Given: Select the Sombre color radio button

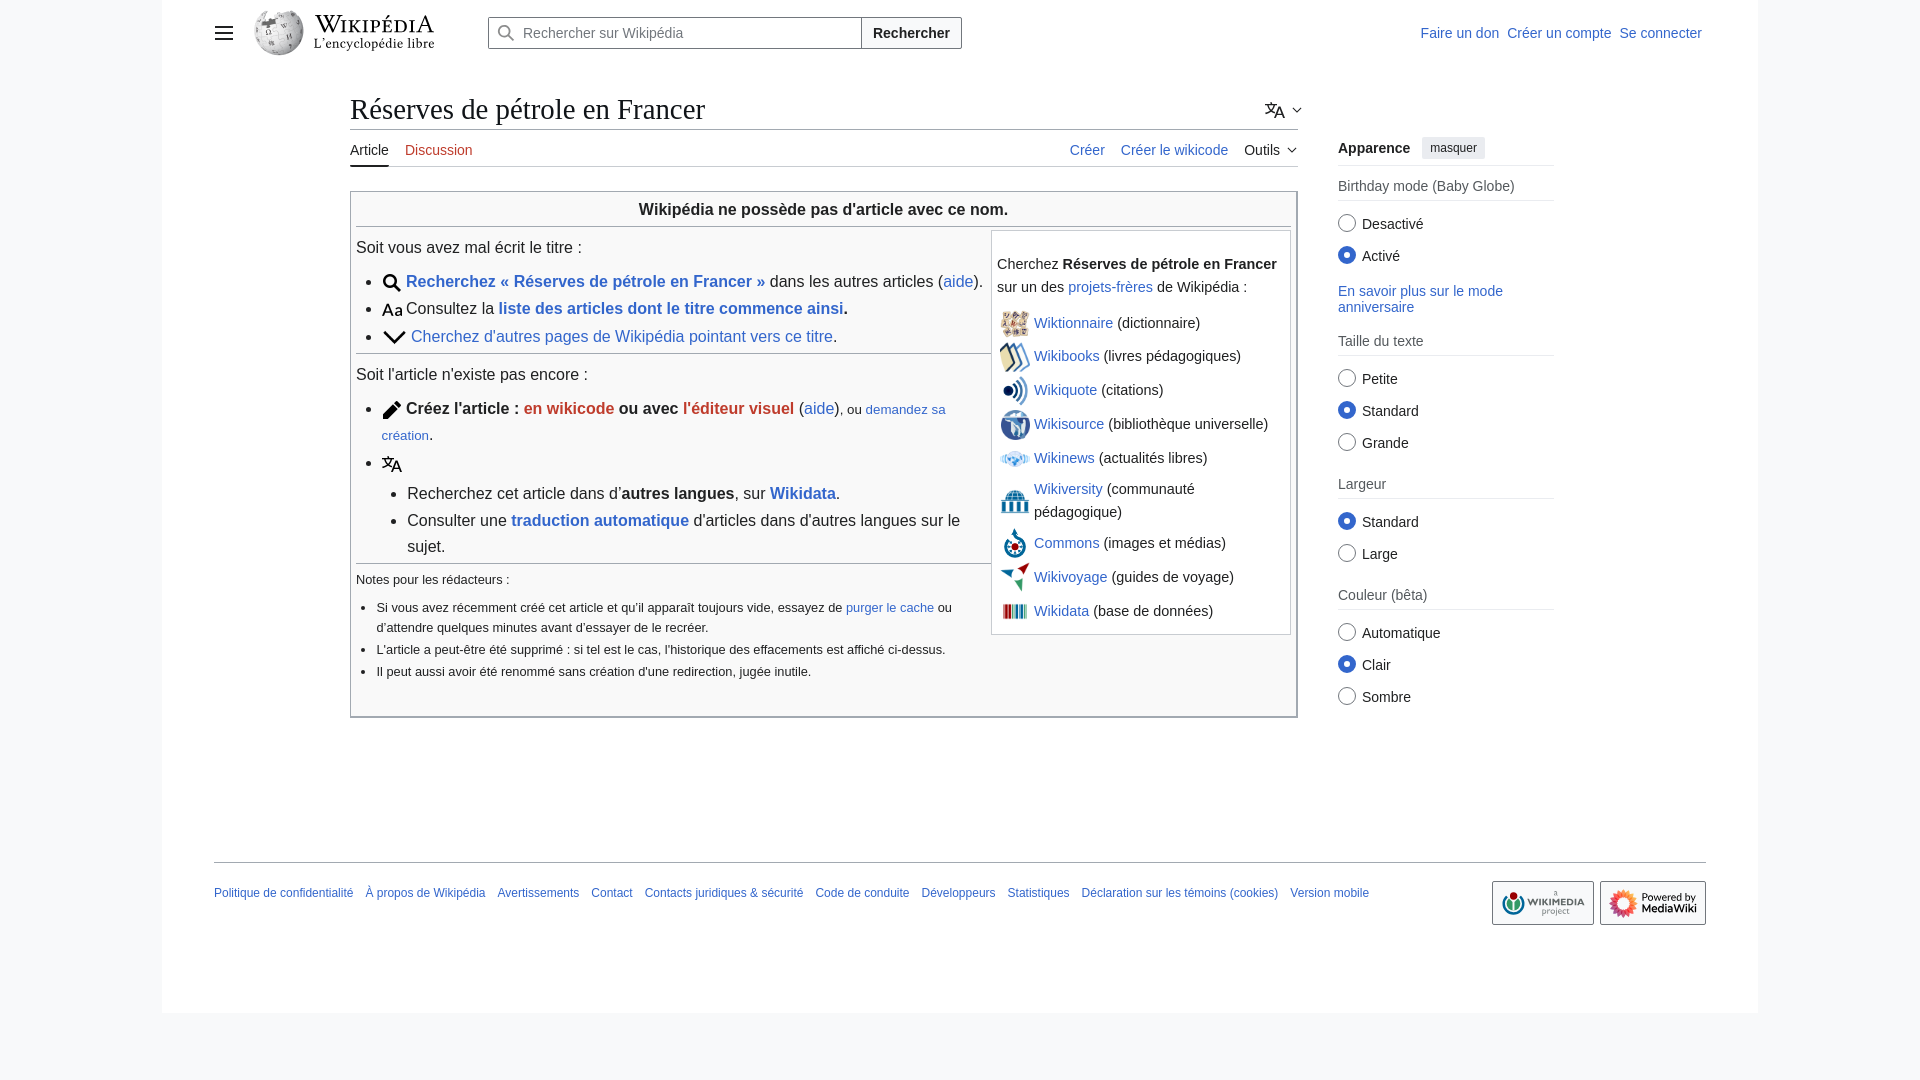Looking at the screenshot, I should click(1347, 696).
